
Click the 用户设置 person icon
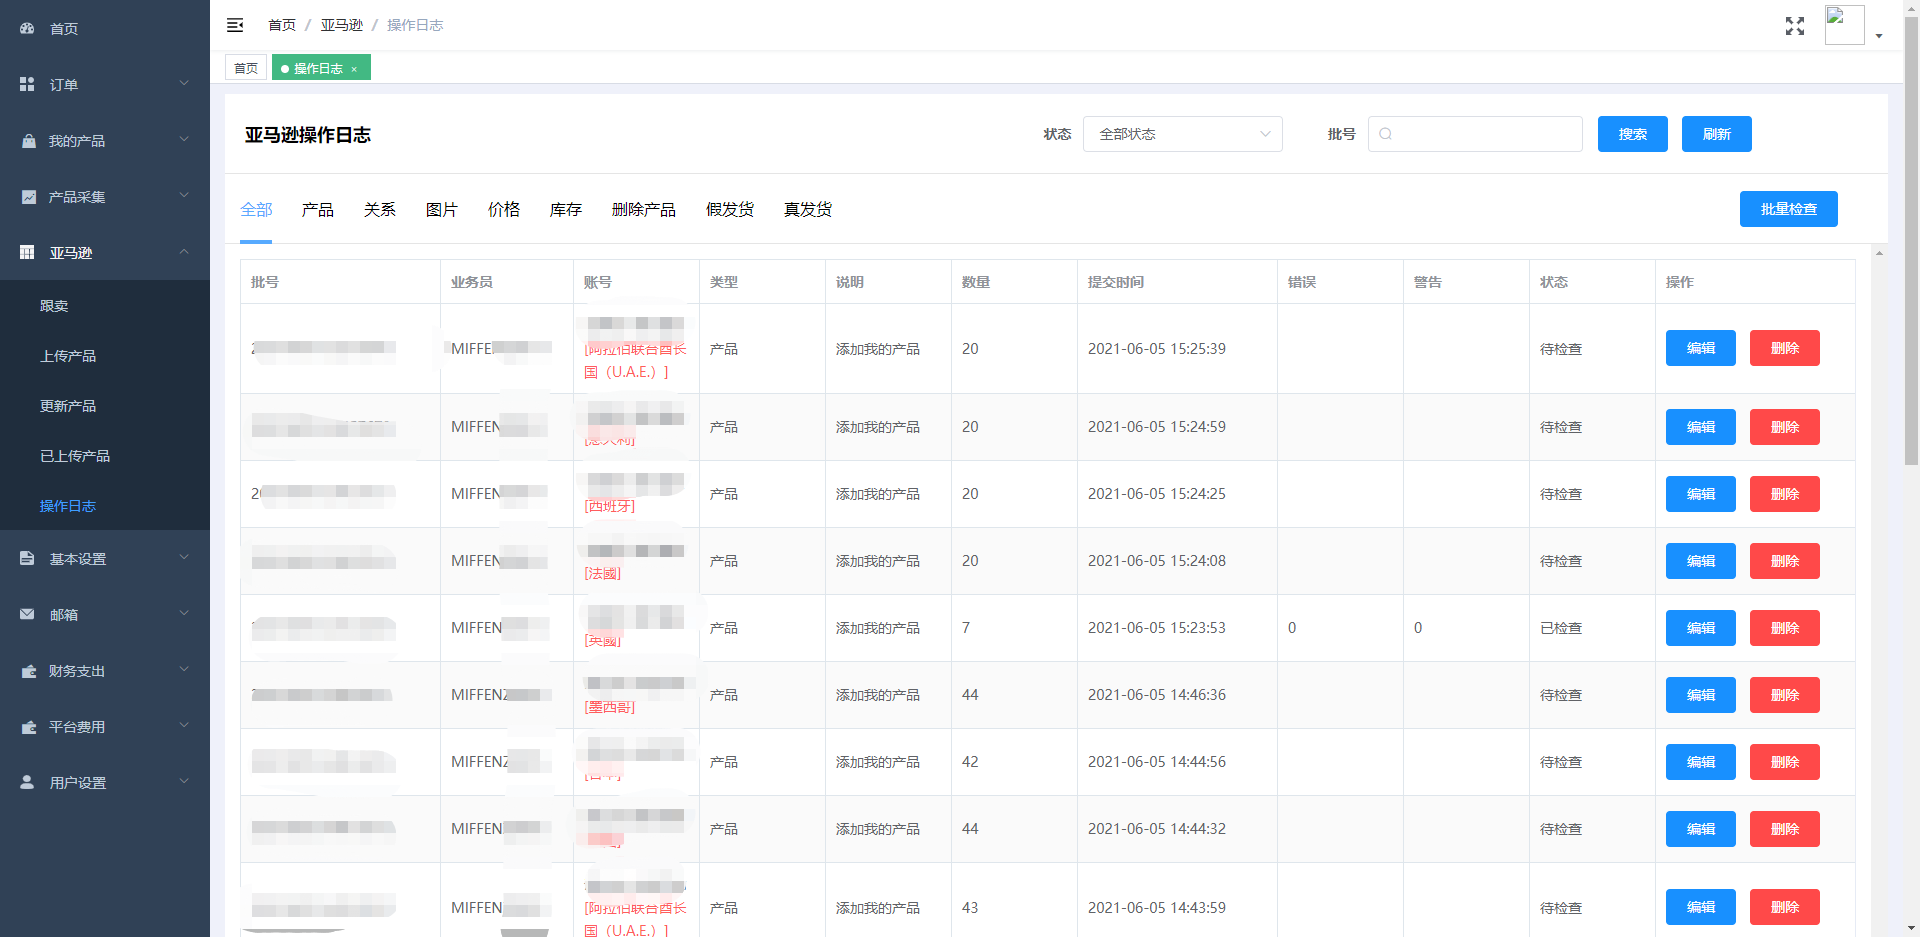point(27,783)
